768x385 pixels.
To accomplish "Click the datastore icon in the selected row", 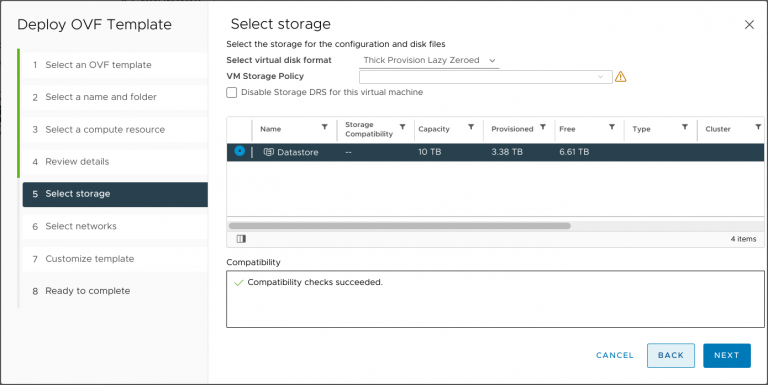I will tap(268, 152).
